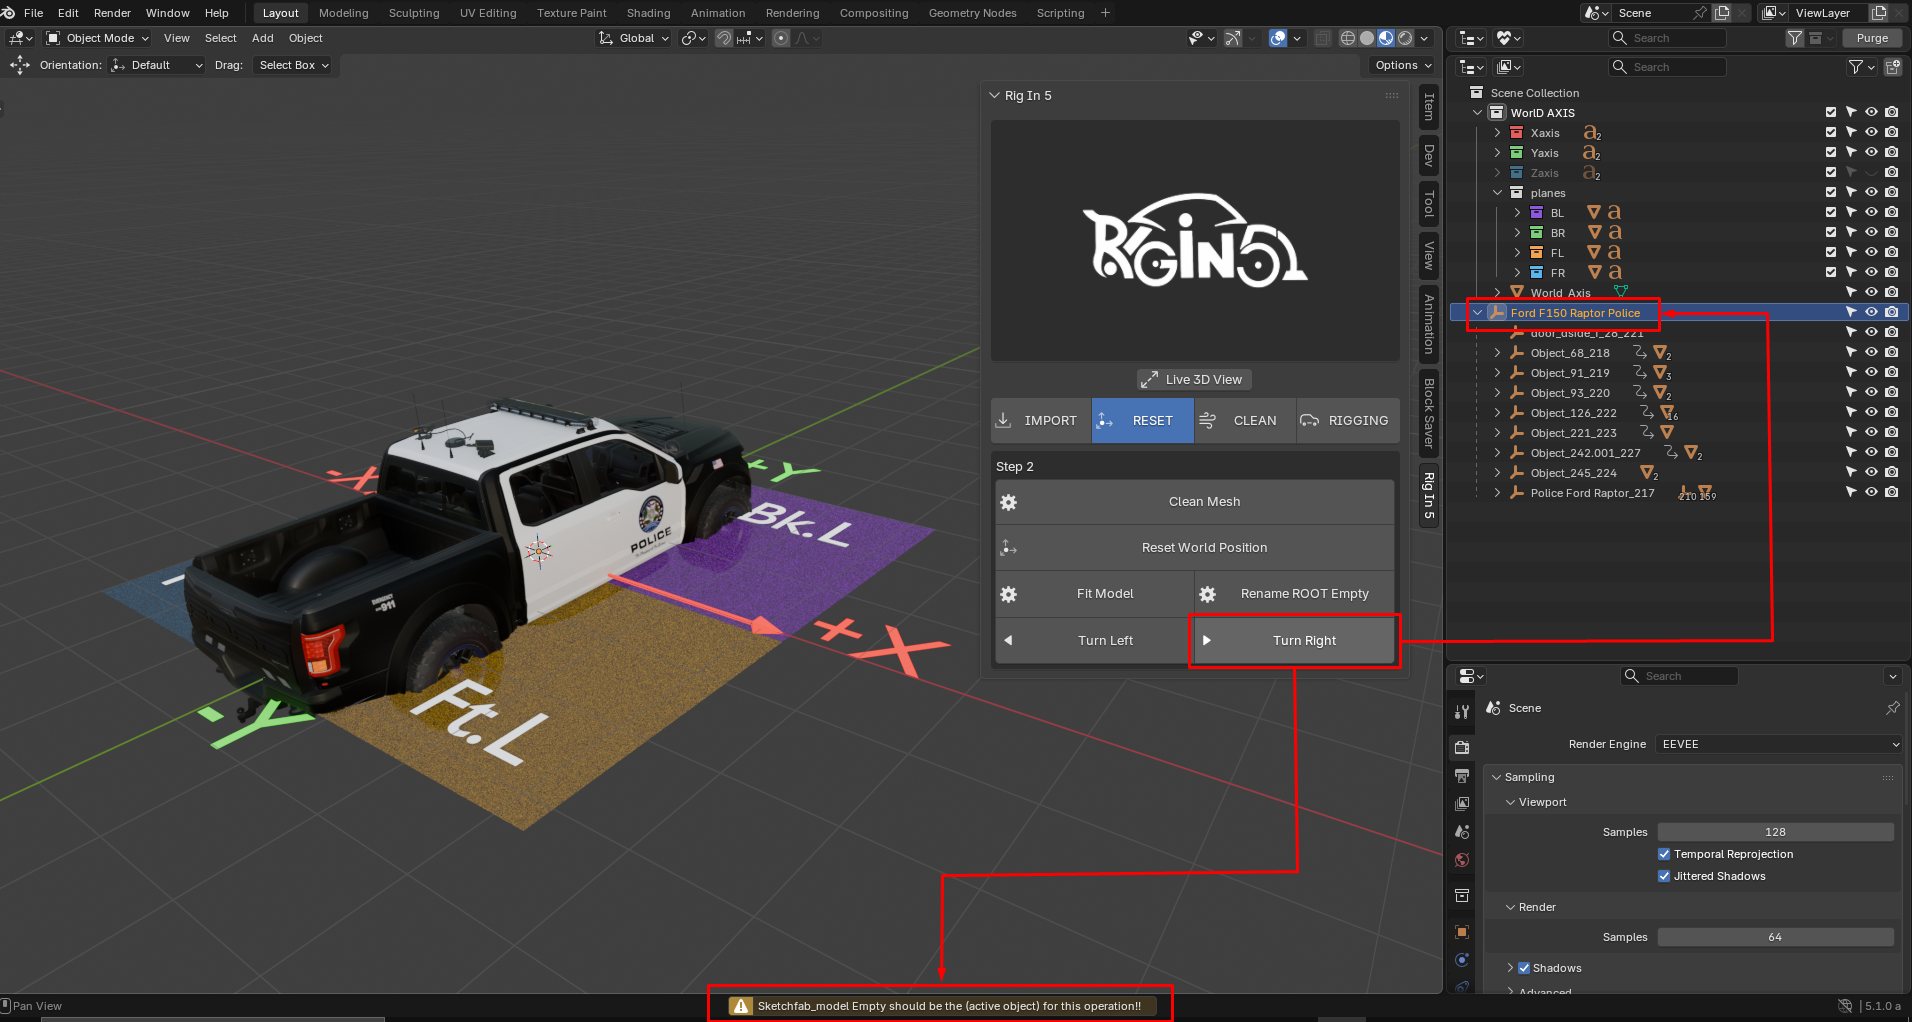Image resolution: width=1912 pixels, height=1022 pixels.
Task: Open the File menu
Action: point(33,13)
